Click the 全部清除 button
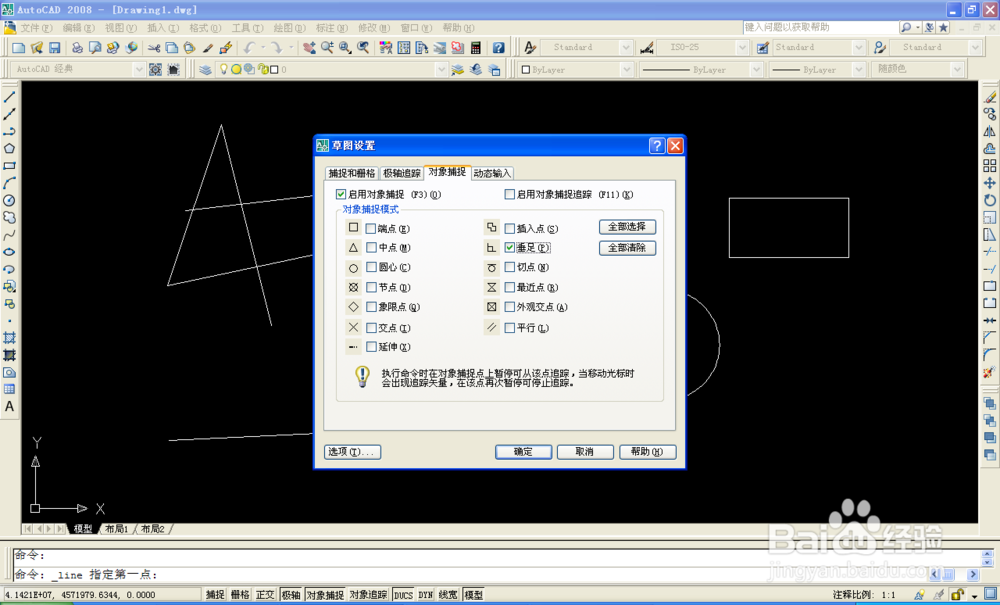The height and width of the screenshot is (605, 1000). (x=628, y=248)
